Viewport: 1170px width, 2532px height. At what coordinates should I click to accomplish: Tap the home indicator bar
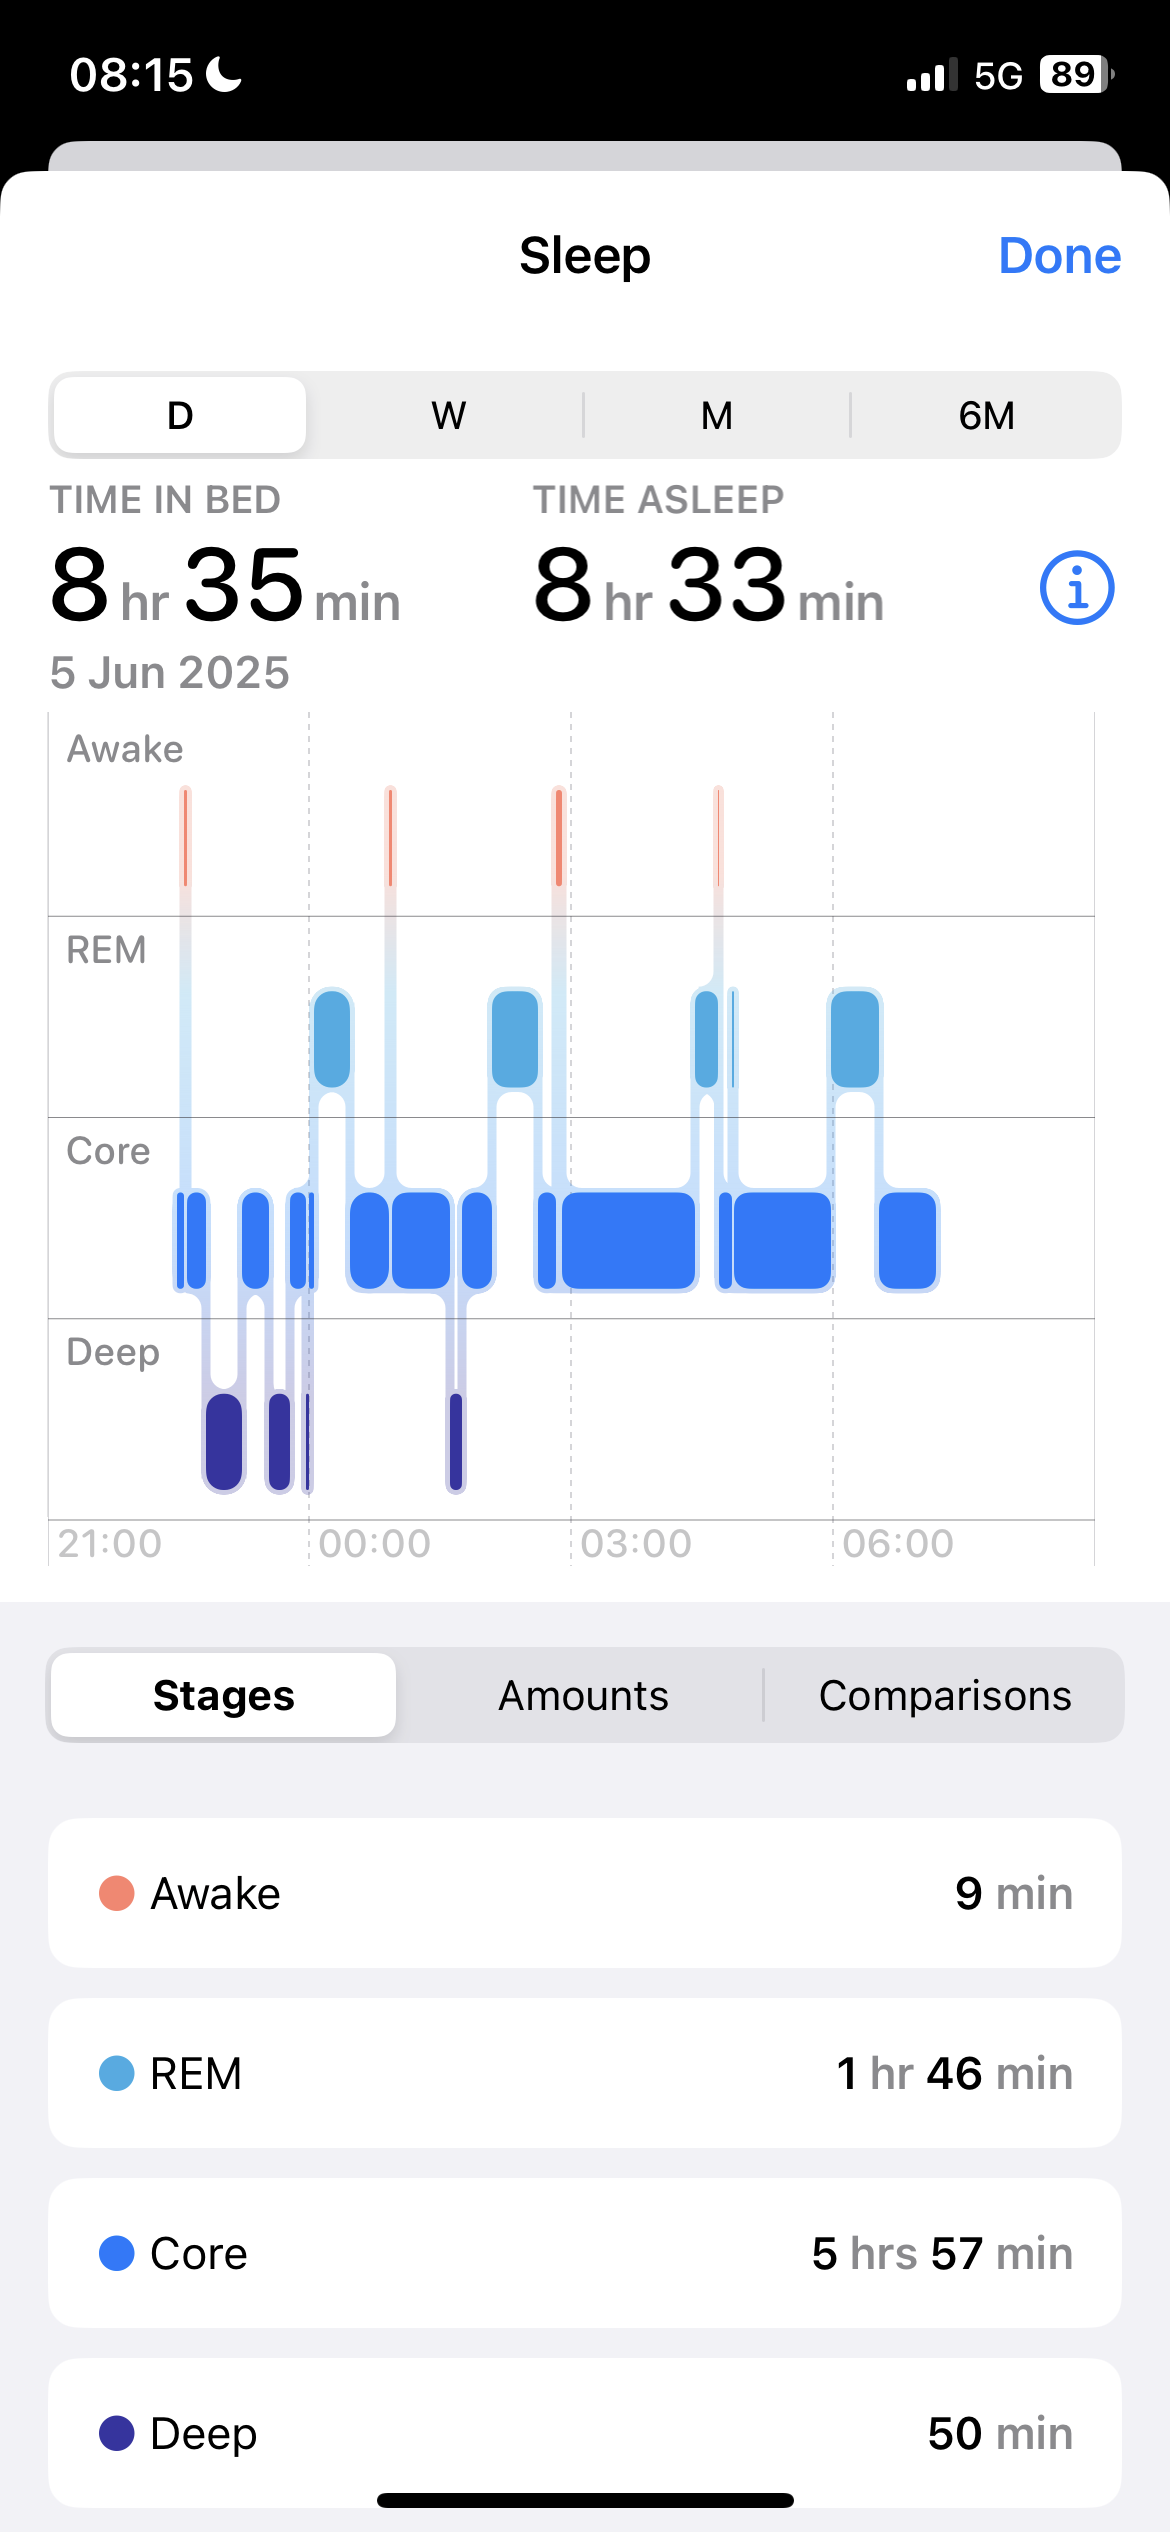585,2500
